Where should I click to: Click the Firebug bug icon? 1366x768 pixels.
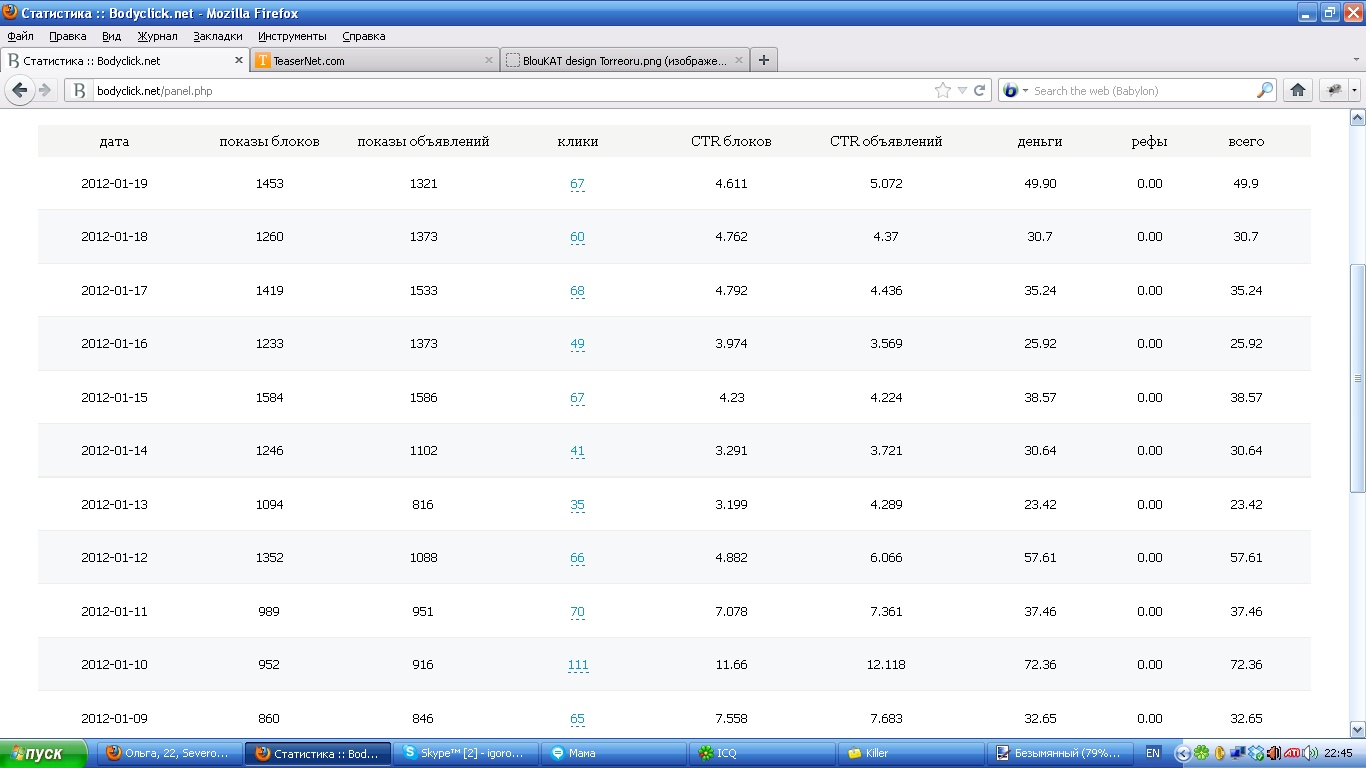tap(1333, 90)
